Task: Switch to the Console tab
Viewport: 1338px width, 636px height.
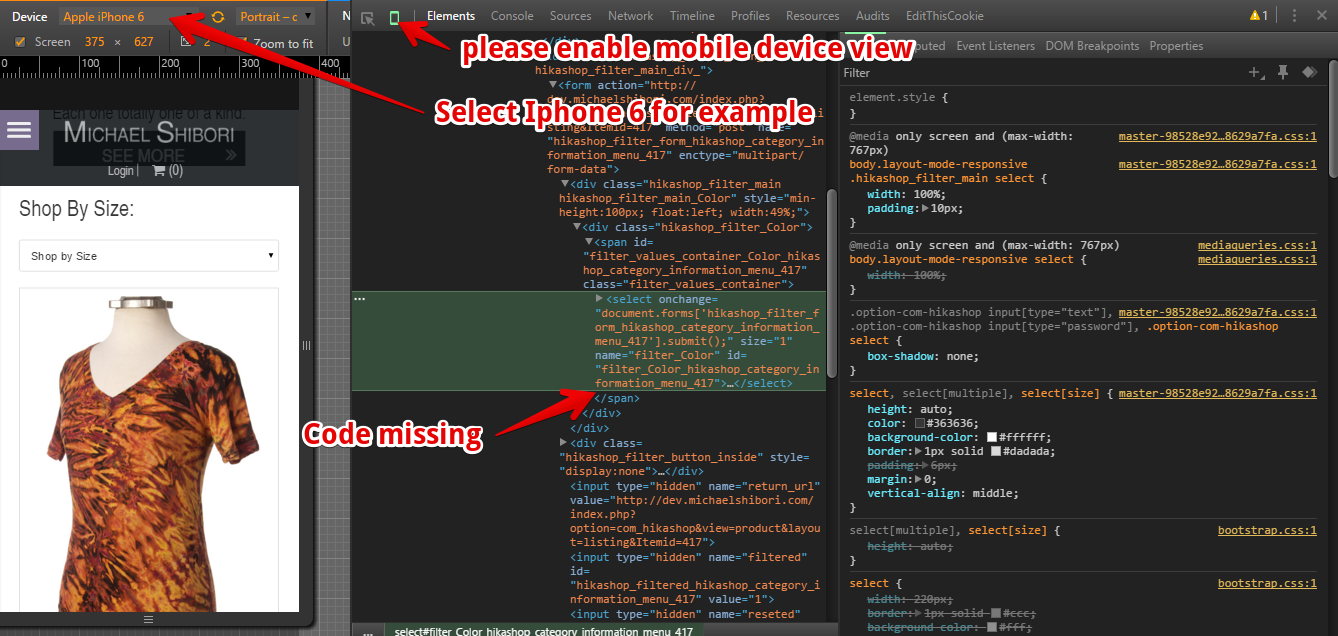Action: click(x=512, y=16)
